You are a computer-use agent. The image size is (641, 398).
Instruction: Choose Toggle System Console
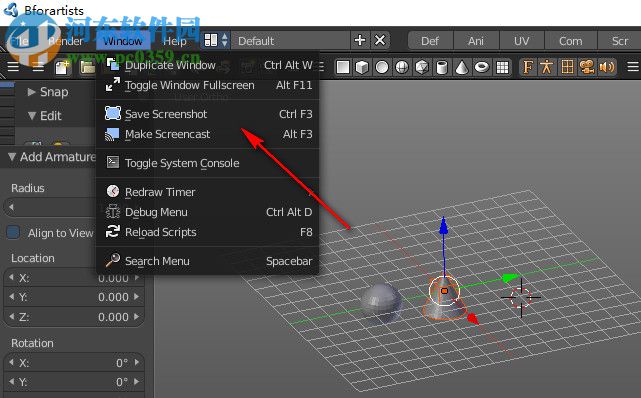208,163
